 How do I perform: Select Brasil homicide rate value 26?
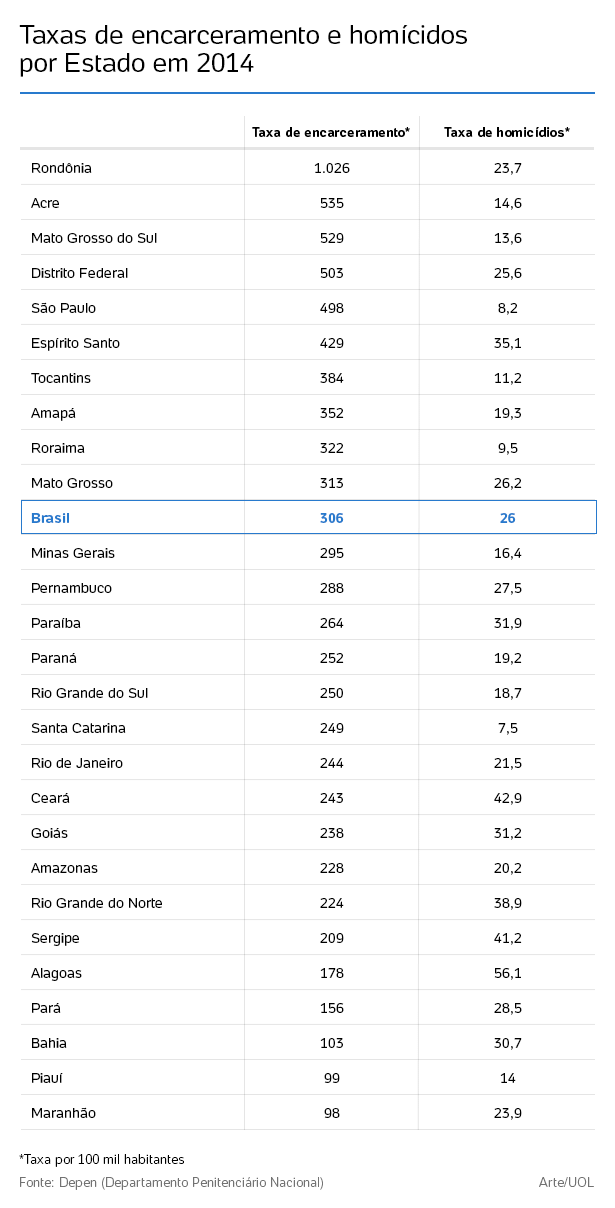pyautogui.click(x=508, y=518)
